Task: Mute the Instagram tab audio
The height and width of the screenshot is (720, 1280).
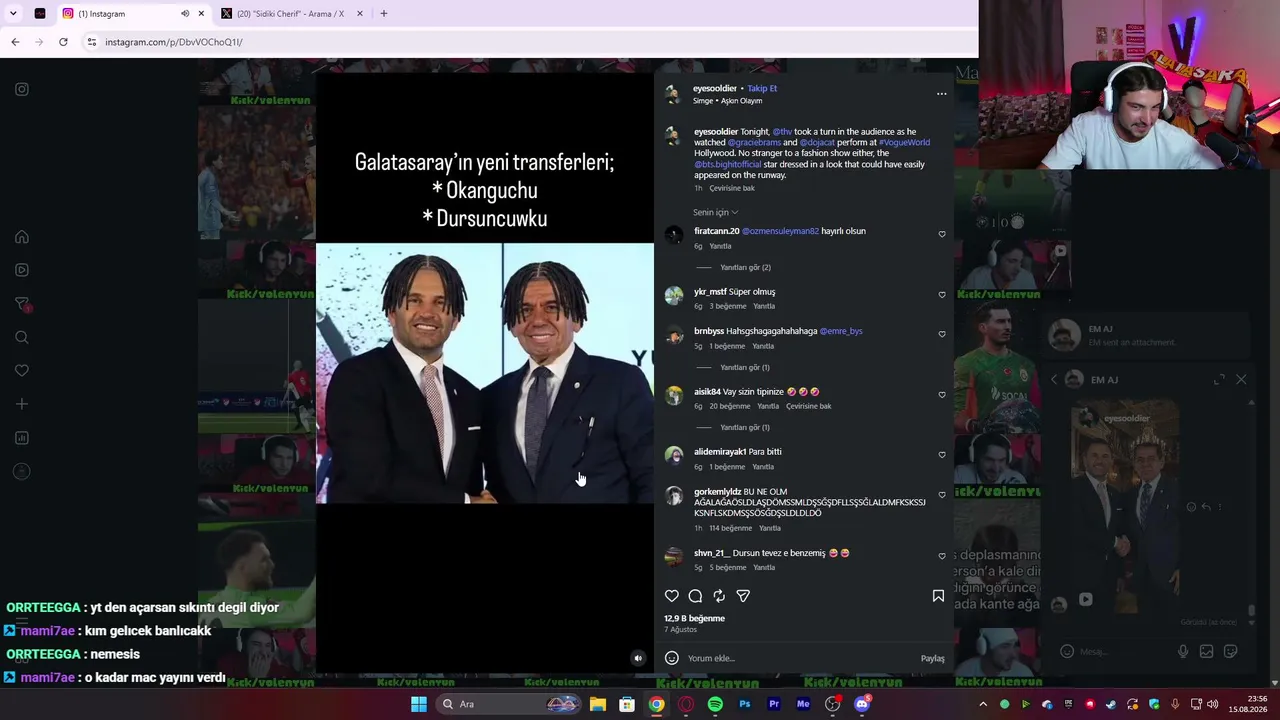Action: [x=185, y=14]
